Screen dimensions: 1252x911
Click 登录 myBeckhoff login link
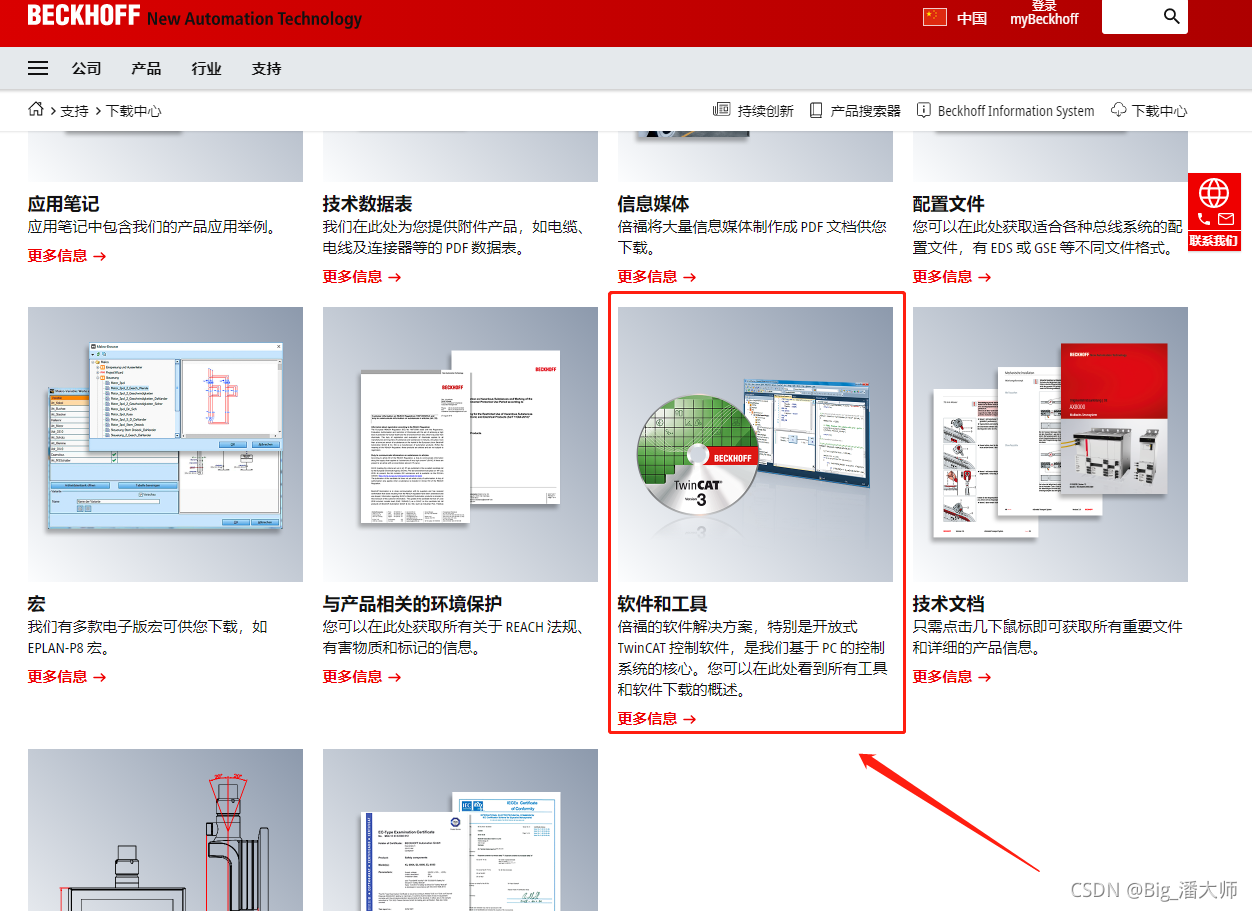pos(1044,13)
